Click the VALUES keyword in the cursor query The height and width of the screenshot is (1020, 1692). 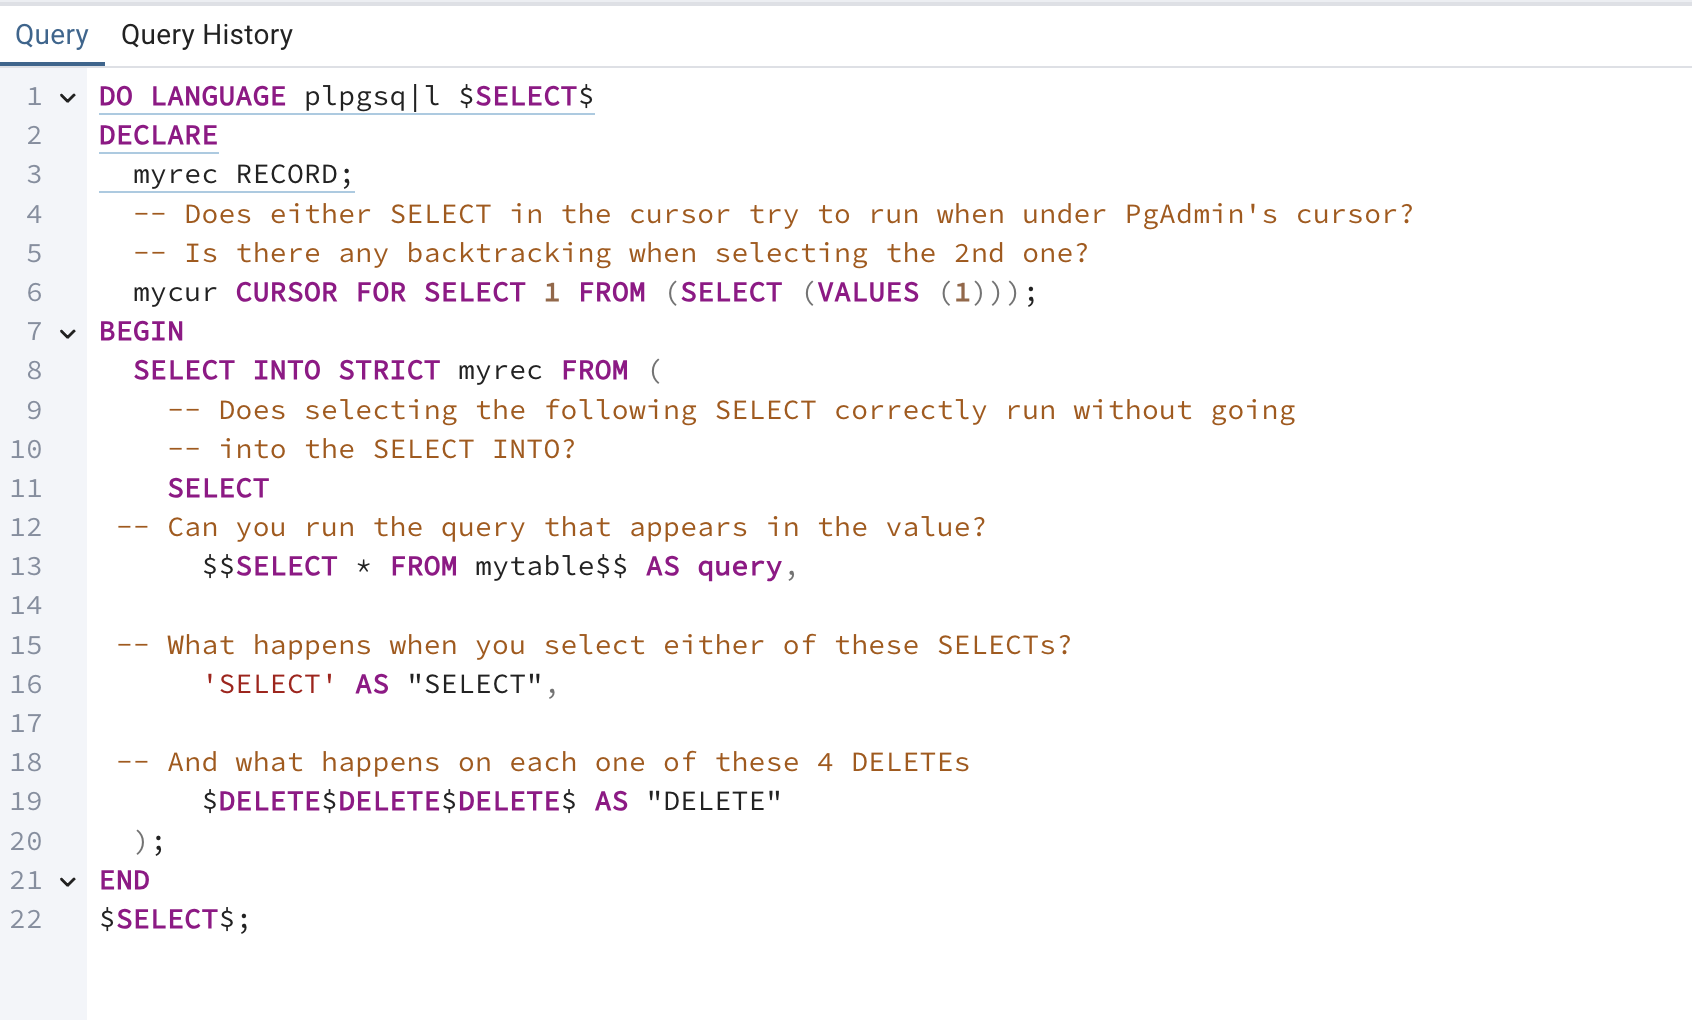pos(868,293)
